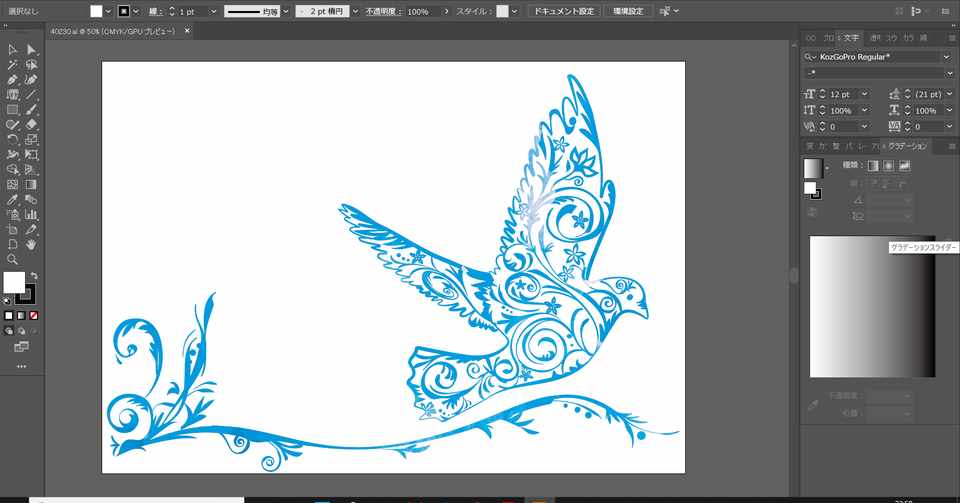Expand opacity 100% arrow
The width and height of the screenshot is (960, 503).
tap(446, 12)
